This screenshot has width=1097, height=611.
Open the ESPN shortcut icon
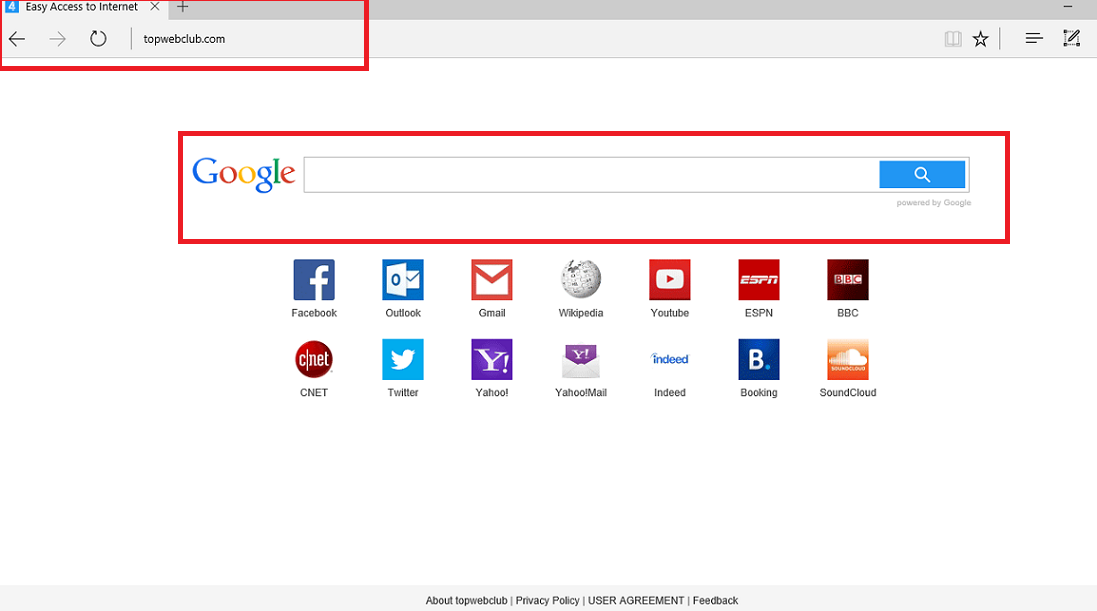tap(758, 280)
